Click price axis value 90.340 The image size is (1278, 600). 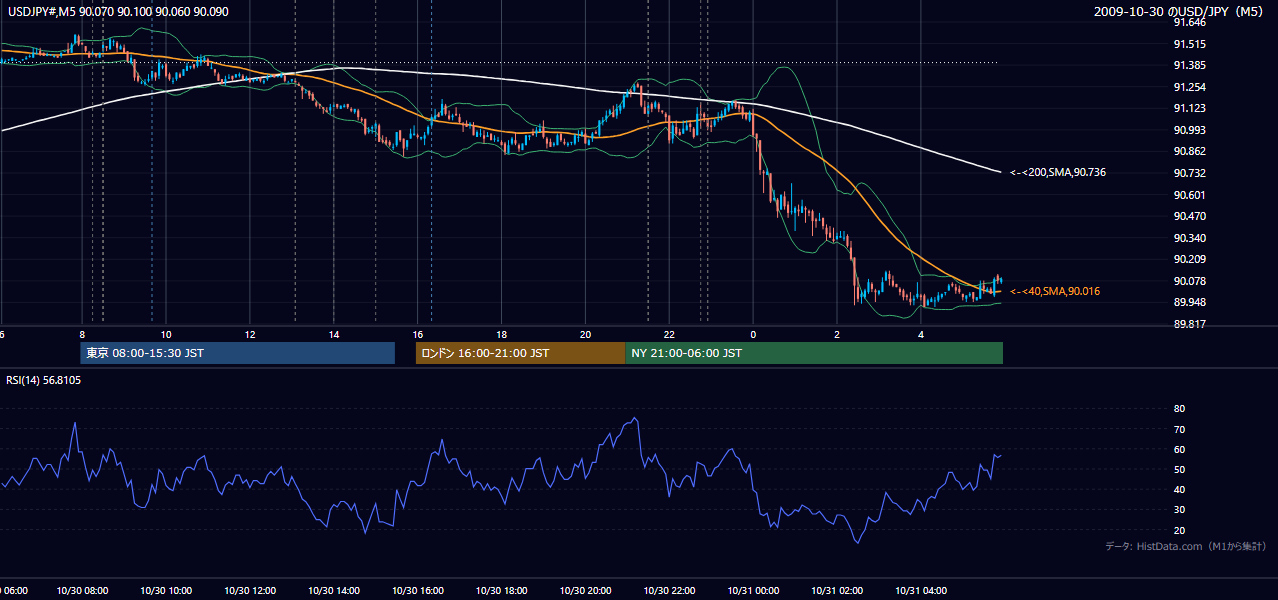(x=1189, y=238)
